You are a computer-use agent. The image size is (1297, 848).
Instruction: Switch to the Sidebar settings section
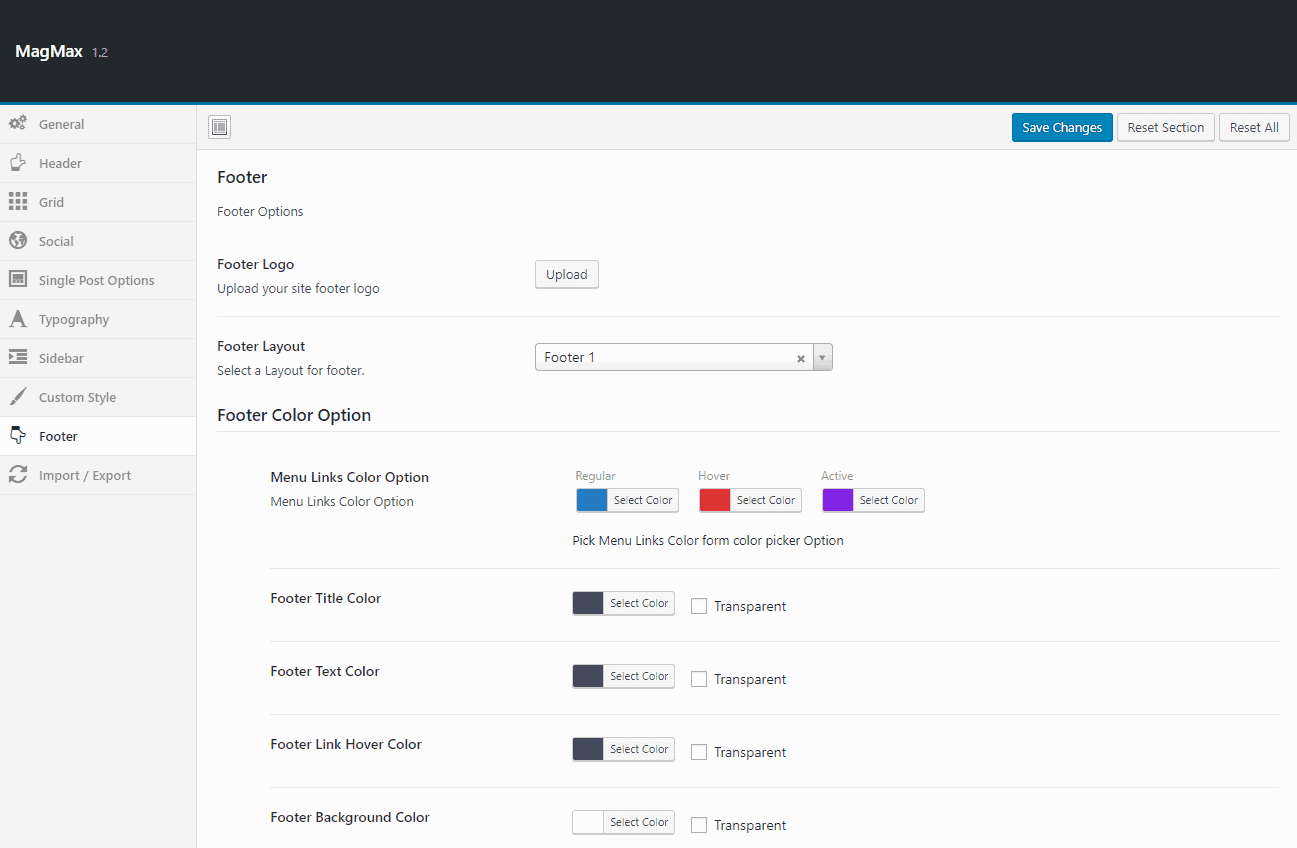(x=61, y=358)
